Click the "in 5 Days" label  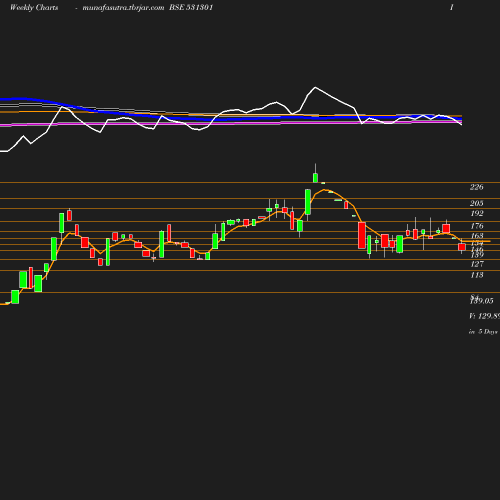(x=483, y=332)
